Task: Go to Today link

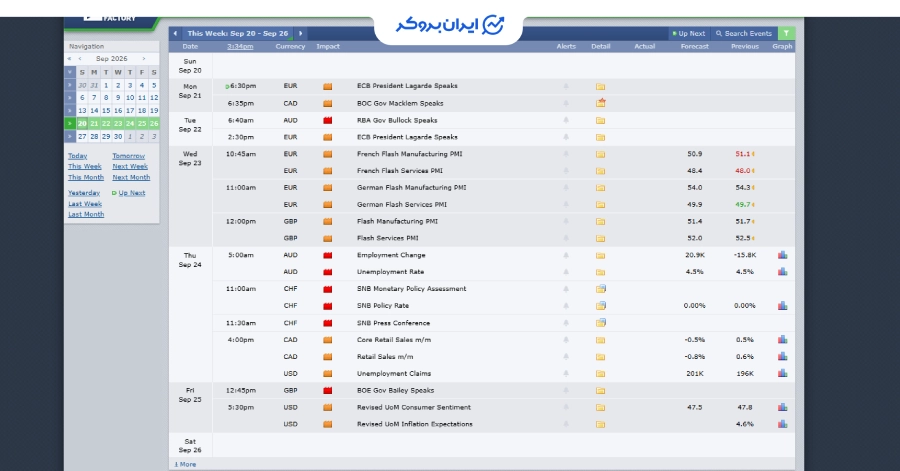Action: [x=77, y=156]
